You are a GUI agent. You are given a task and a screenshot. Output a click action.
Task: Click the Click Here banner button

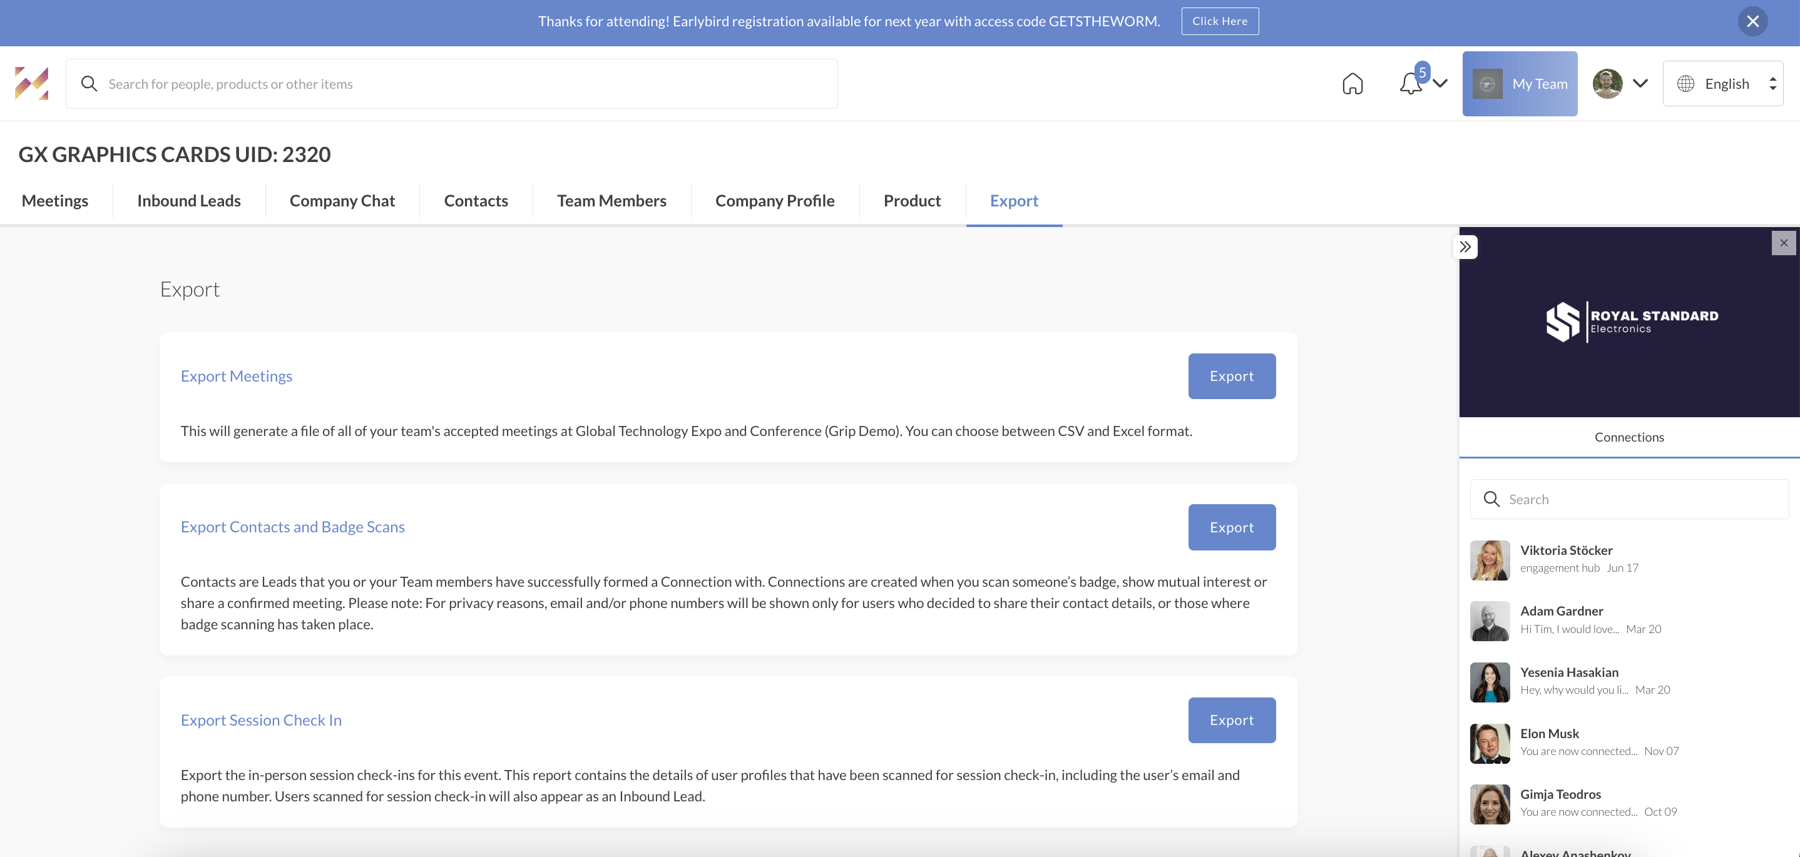1219,21
